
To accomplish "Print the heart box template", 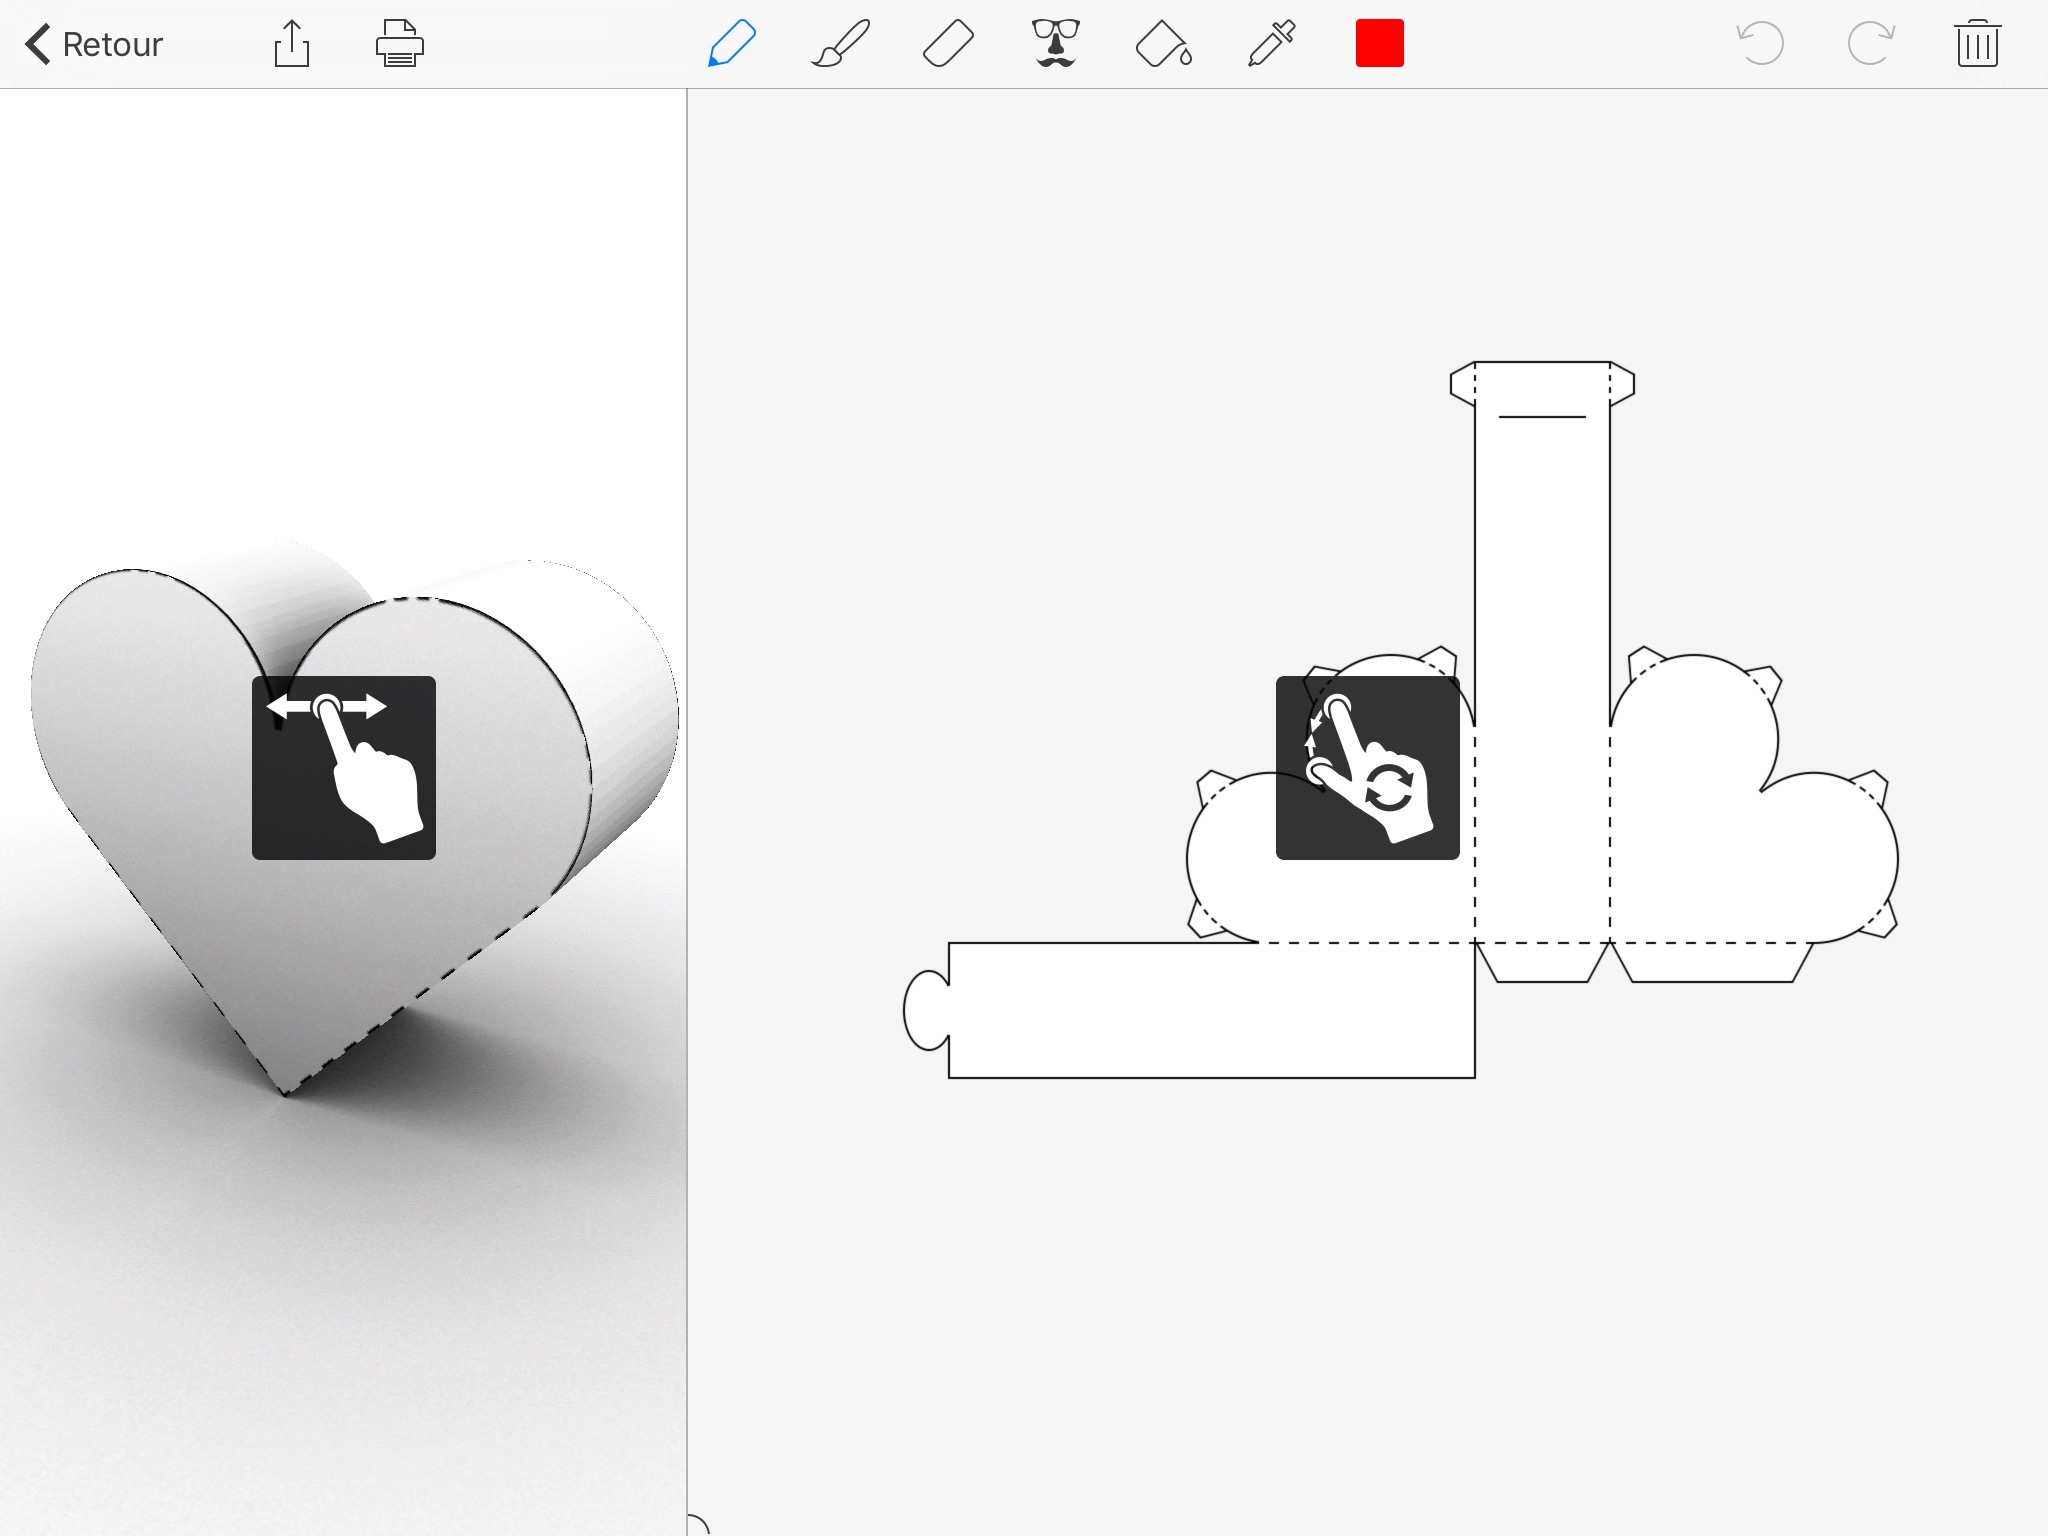I will pyautogui.click(x=400, y=44).
